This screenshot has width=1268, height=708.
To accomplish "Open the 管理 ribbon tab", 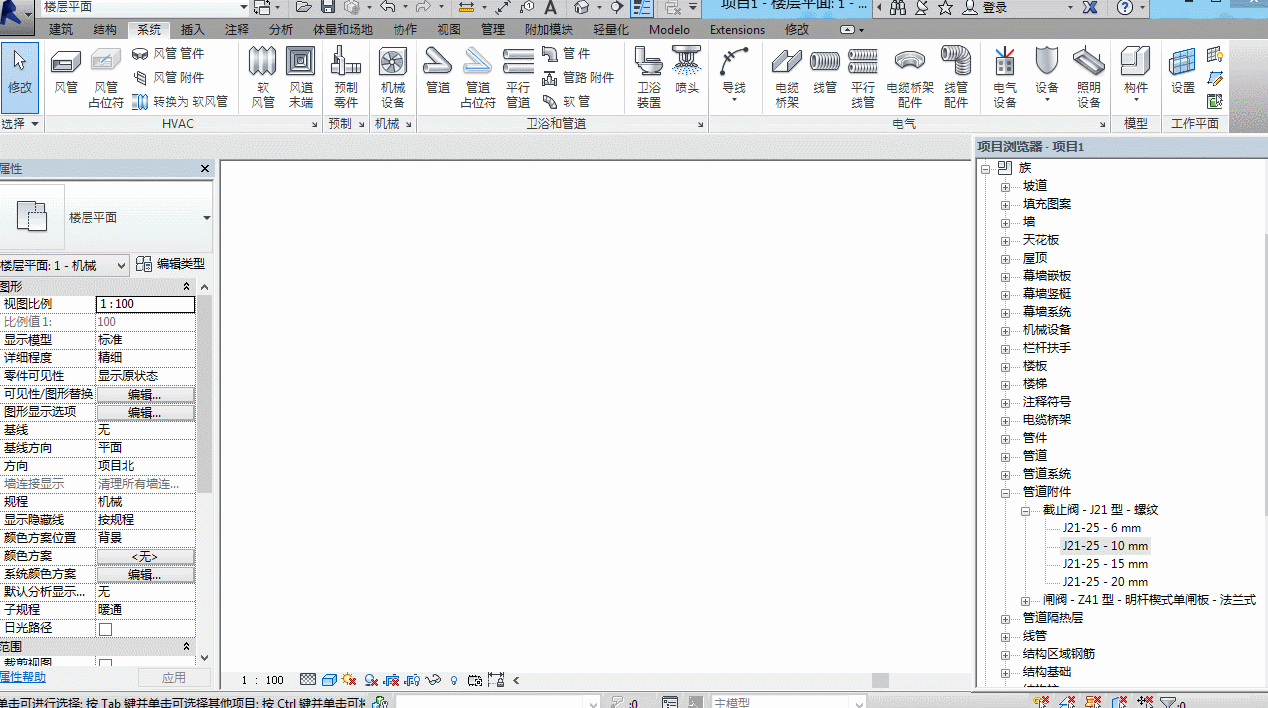I will coord(493,30).
